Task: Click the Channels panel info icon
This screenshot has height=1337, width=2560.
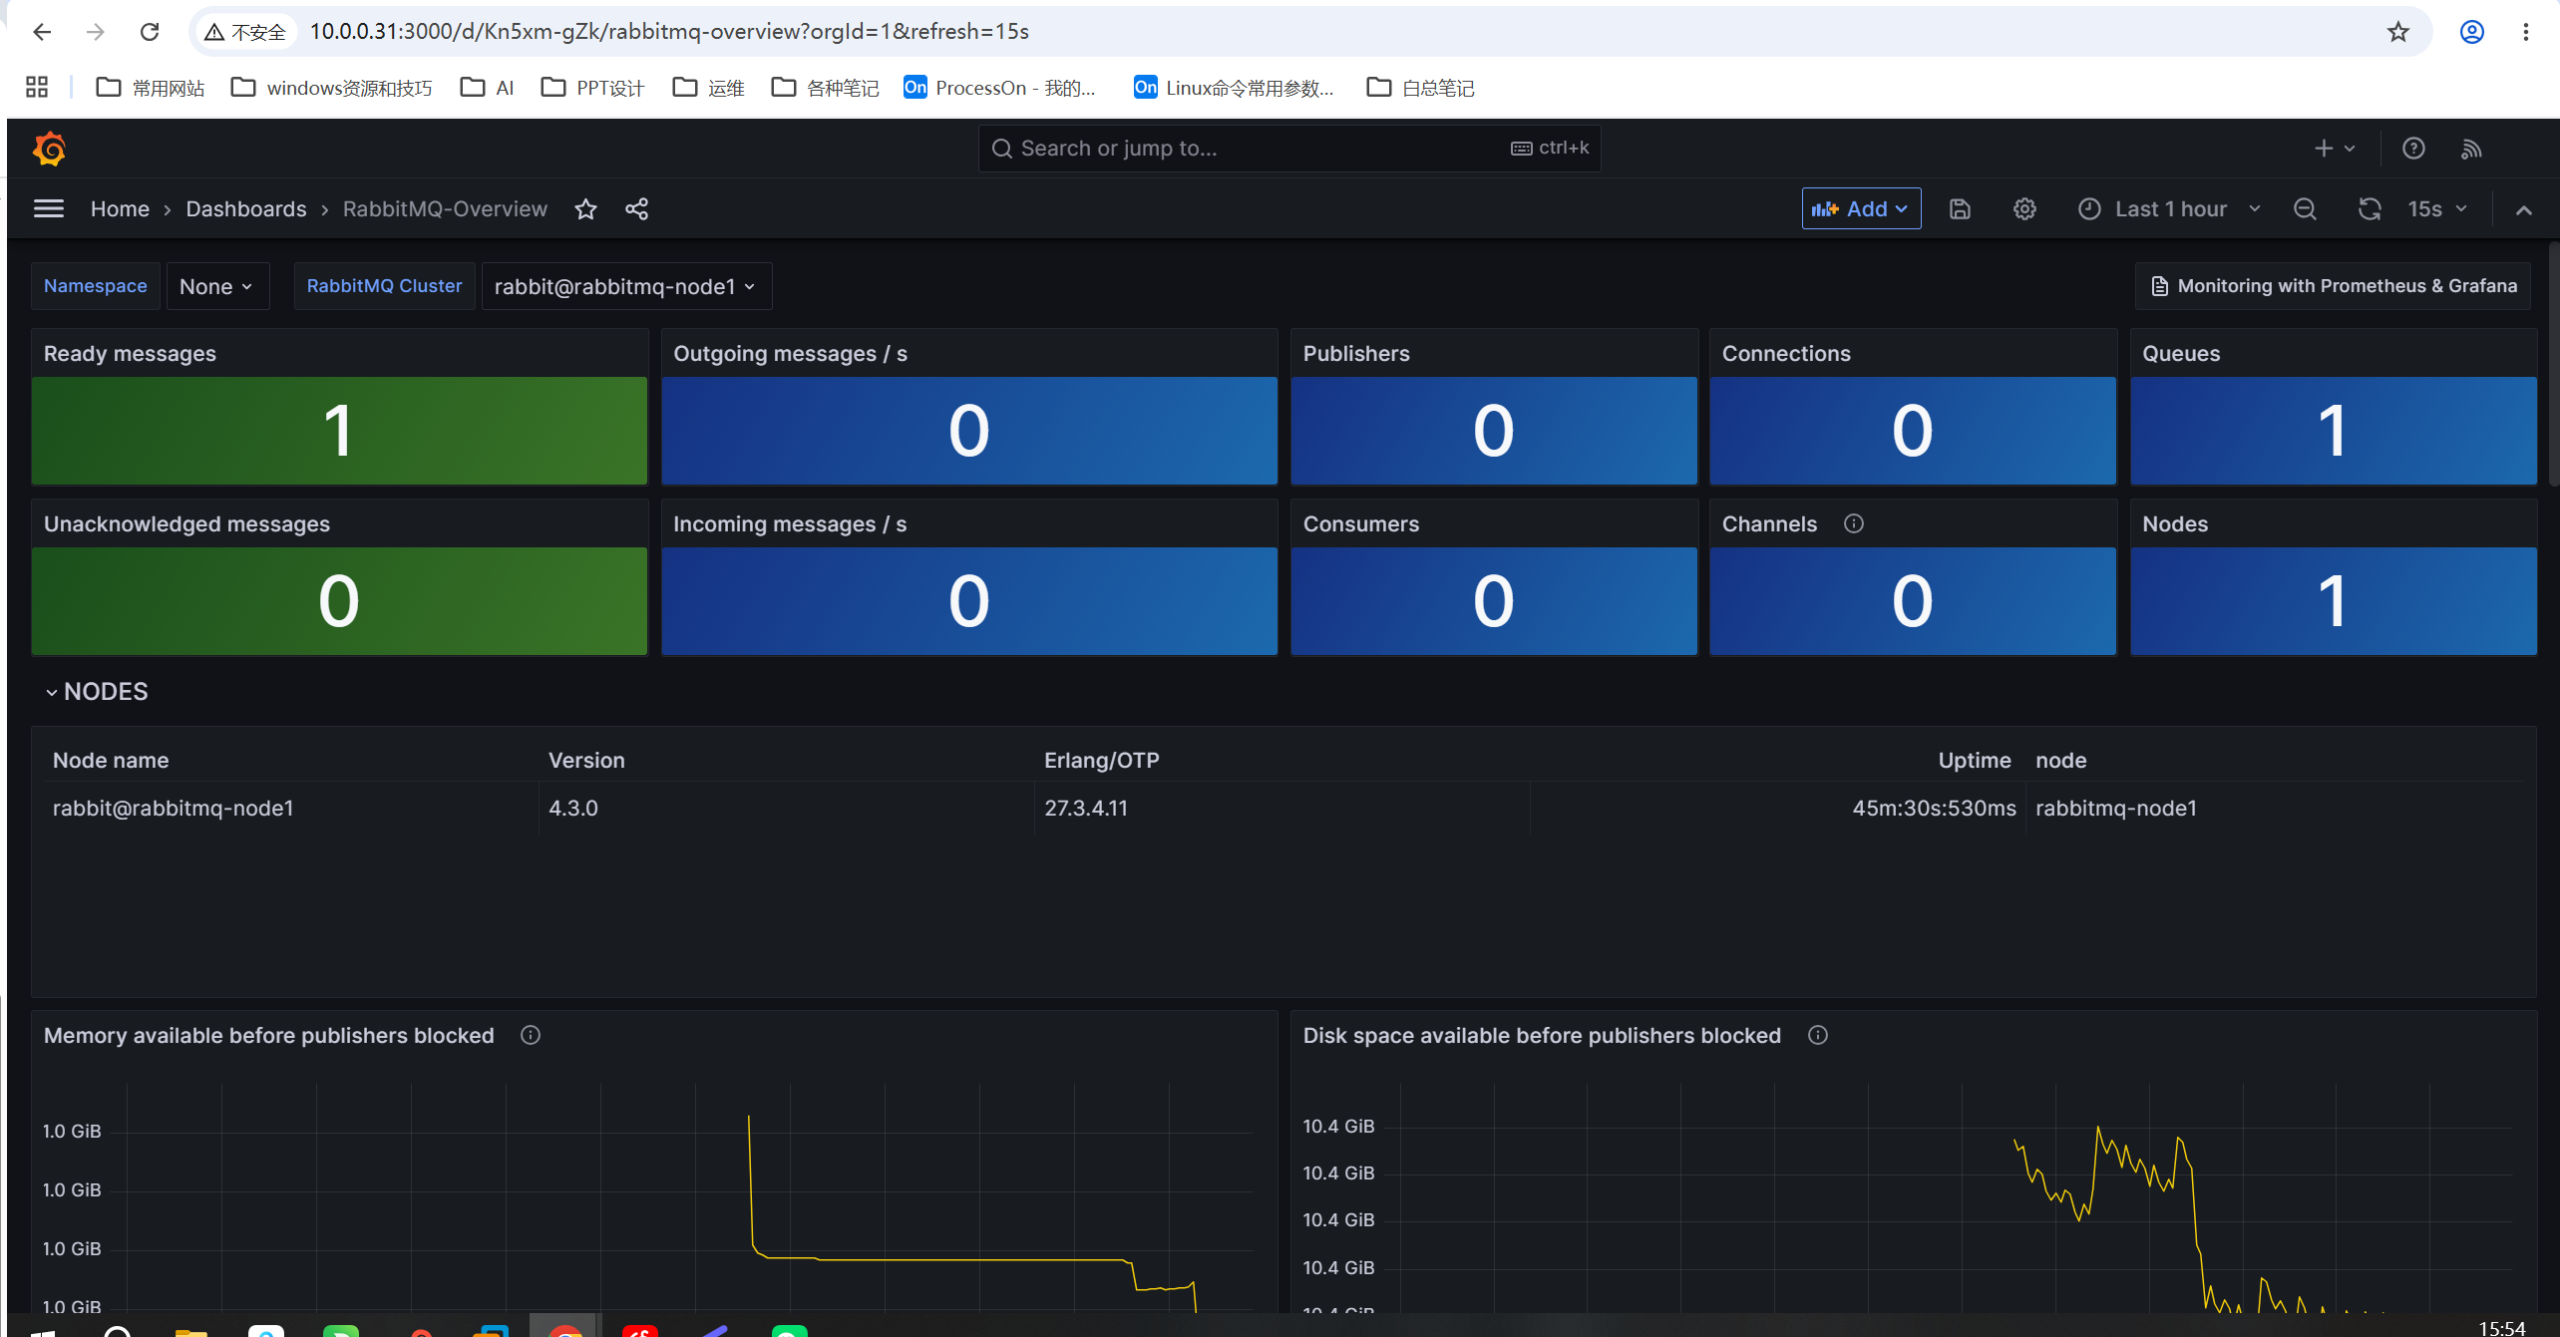Action: point(1854,524)
